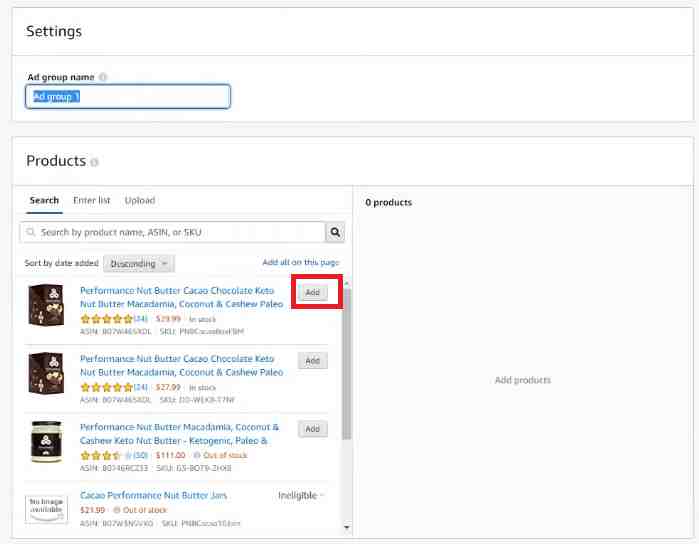The image size is (699, 544).
Task: Click the star rating of $29.99 product
Action: pyautogui.click(x=107, y=319)
